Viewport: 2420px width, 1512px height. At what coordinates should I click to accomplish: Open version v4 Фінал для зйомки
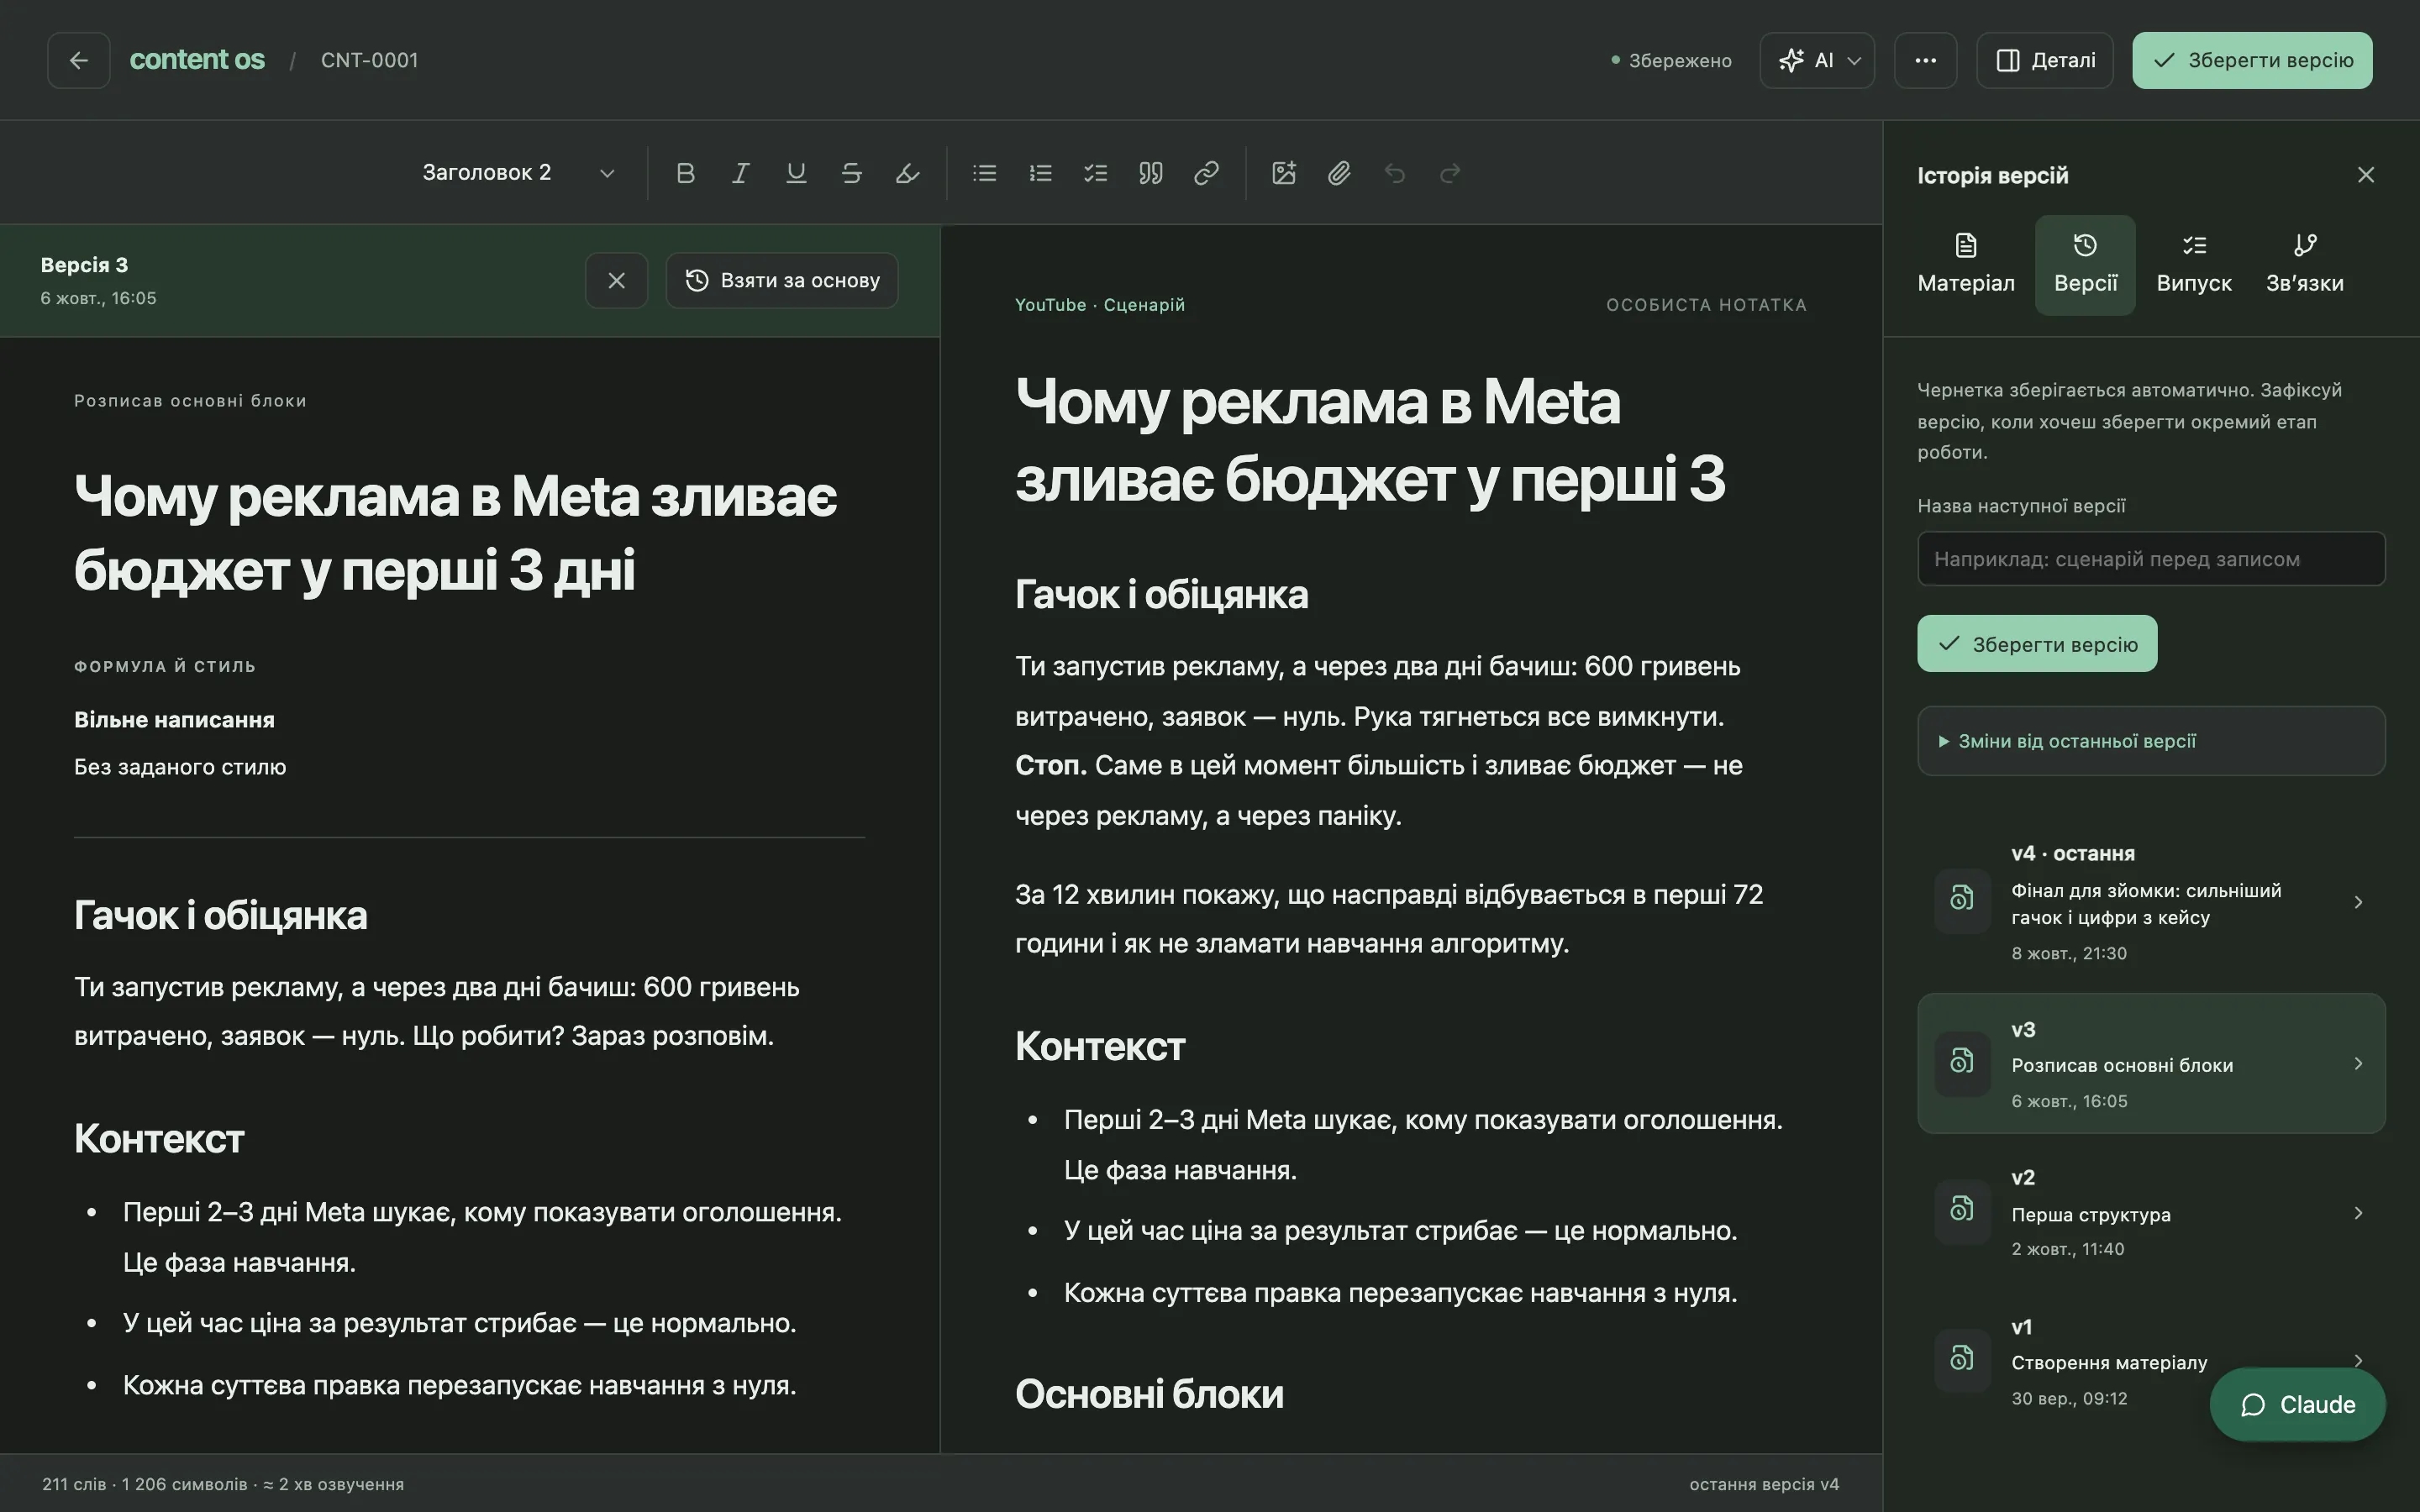[x=2151, y=902]
